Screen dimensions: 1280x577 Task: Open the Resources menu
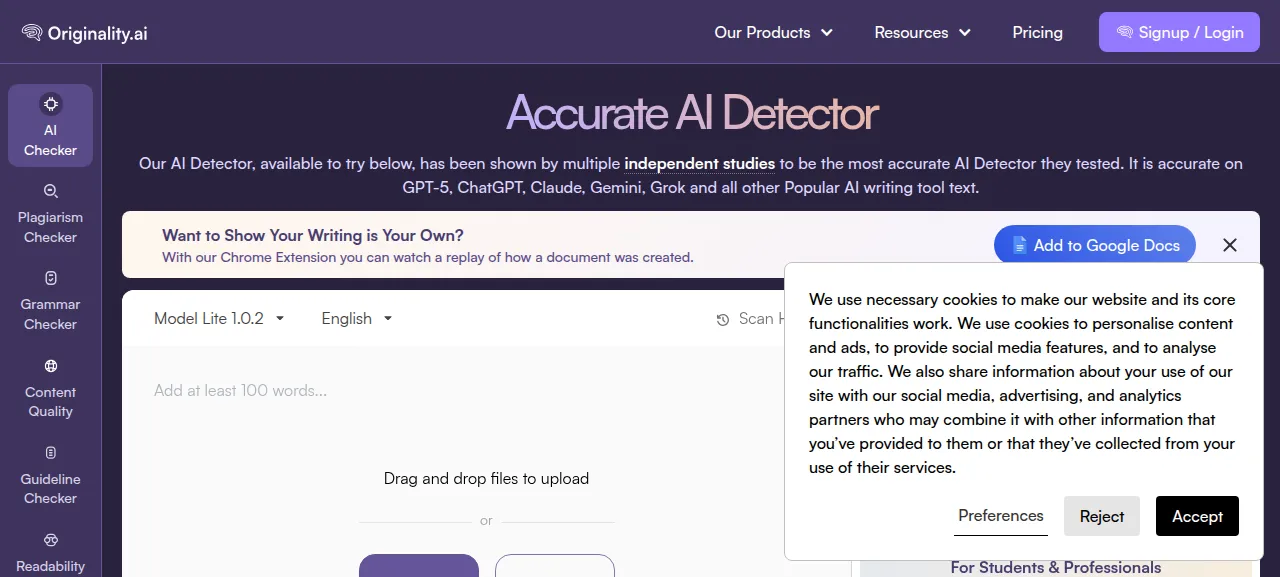923,32
